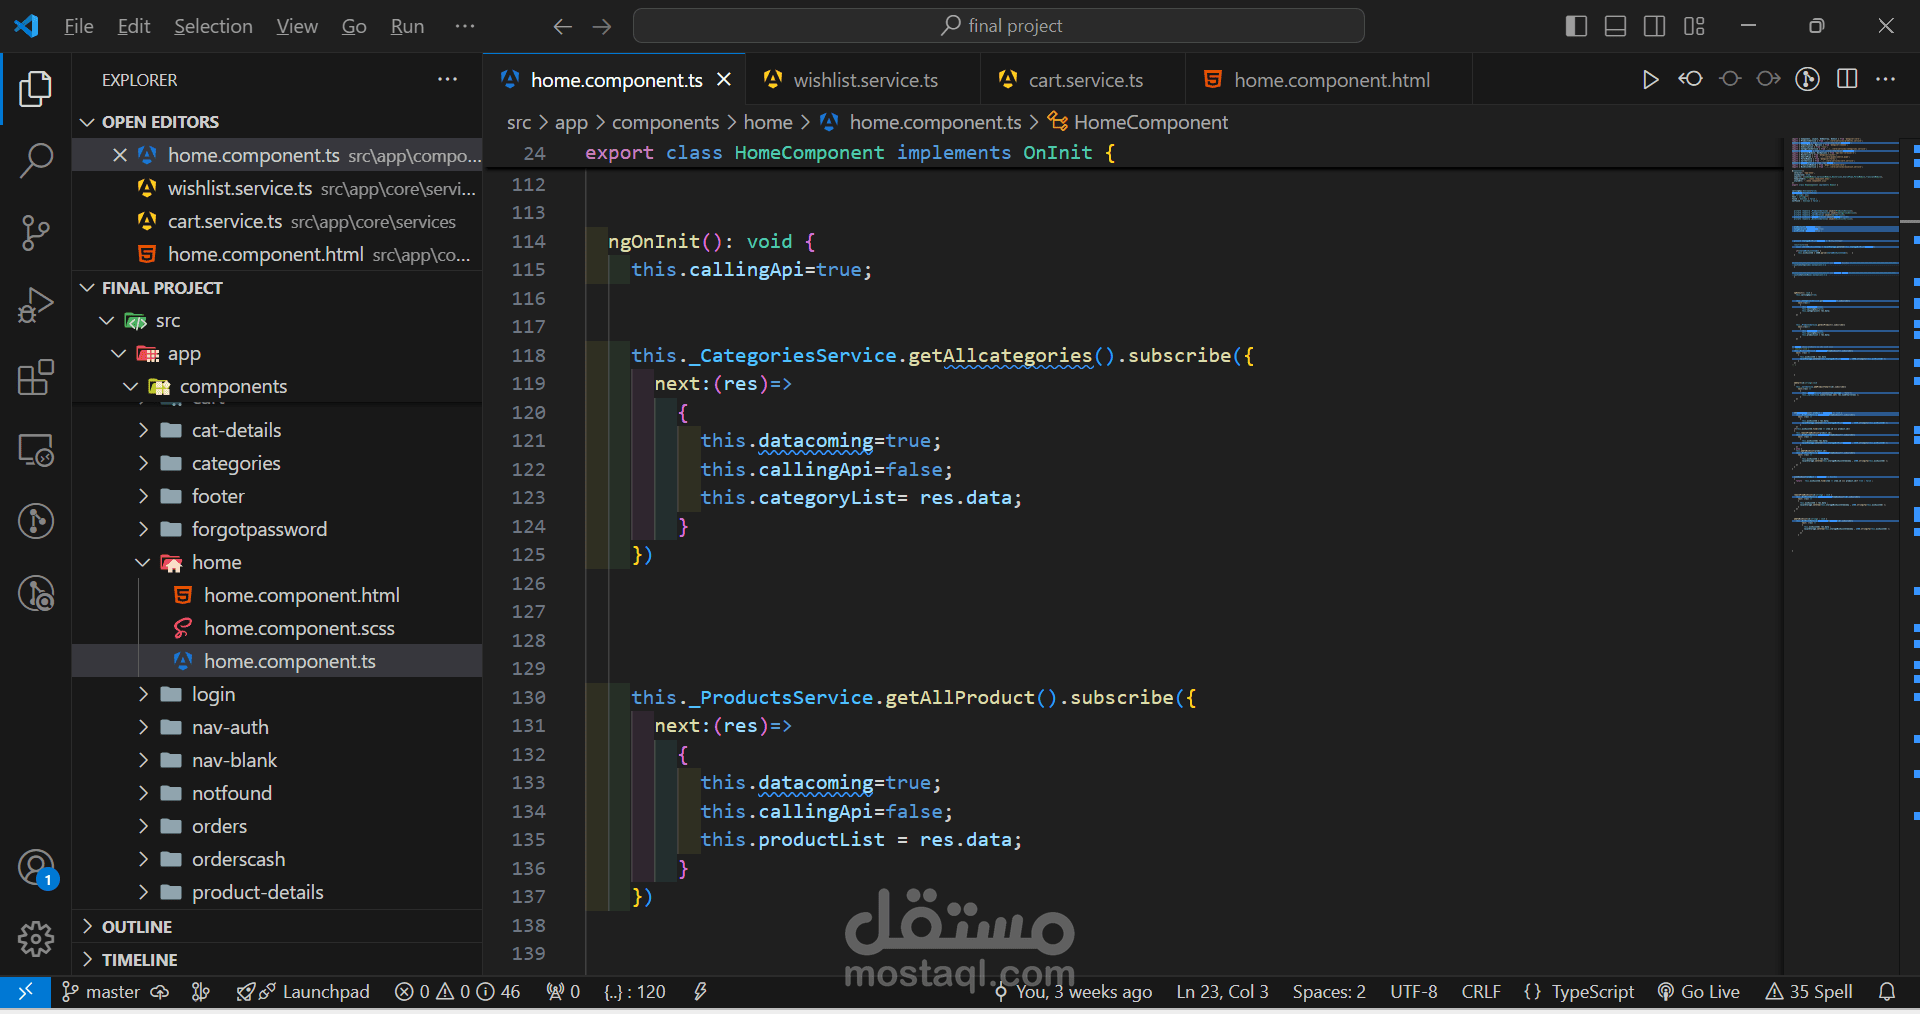Close home.component.ts from Open Editors list
The width and height of the screenshot is (1920, 1014).
click(120, 155)
